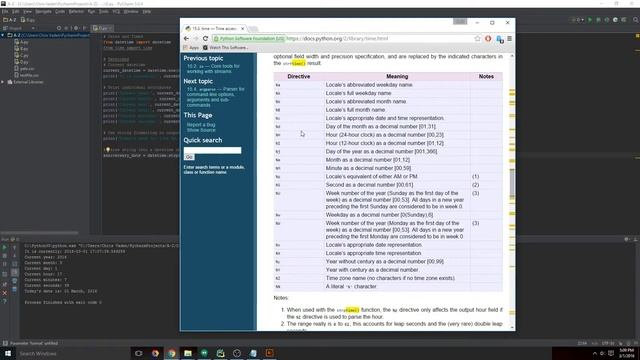Screen dimensions: 640x360
Task: Select the F.py editor tab
Action: 102,28
